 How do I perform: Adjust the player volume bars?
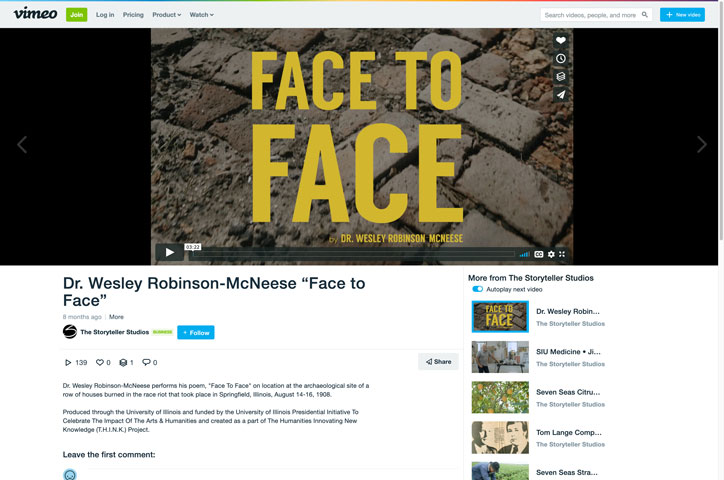pos(525,254)
